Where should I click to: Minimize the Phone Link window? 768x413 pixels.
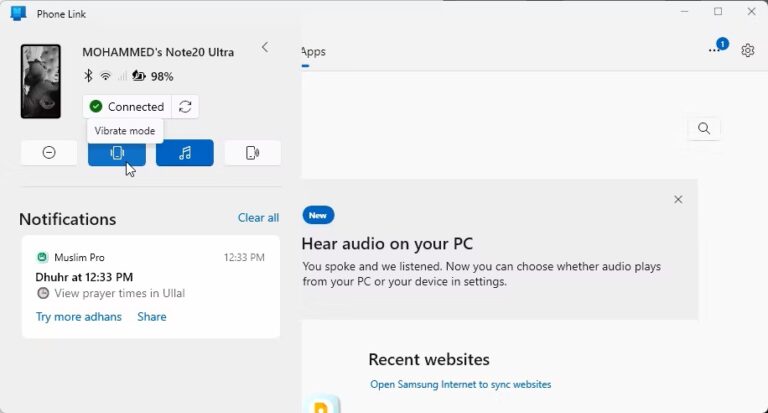pos(685,11)
